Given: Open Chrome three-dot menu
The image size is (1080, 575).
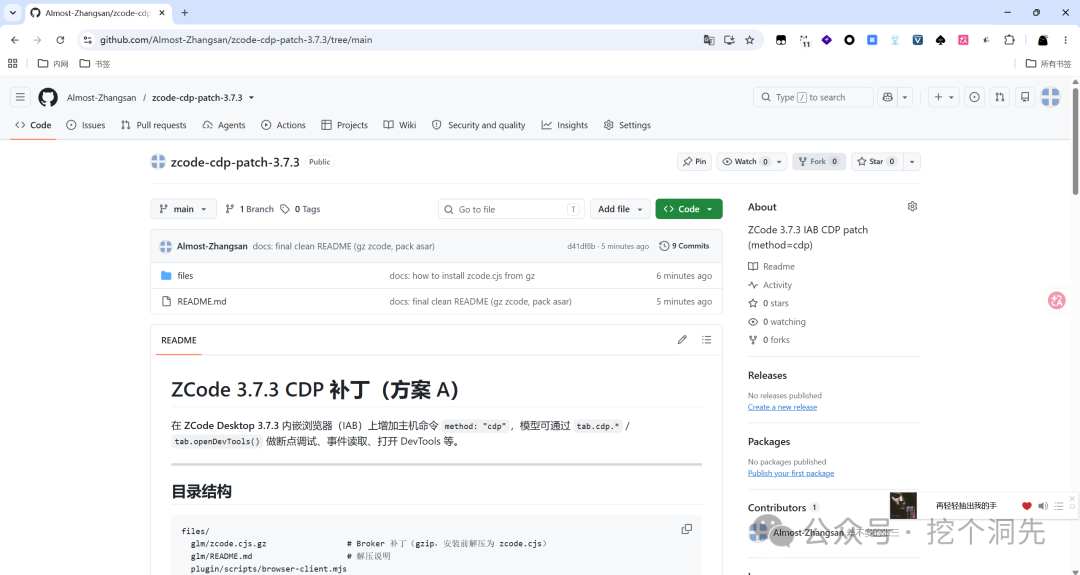Looking at the screenshot, I should pyautogui.click(x=1066, y=40).
